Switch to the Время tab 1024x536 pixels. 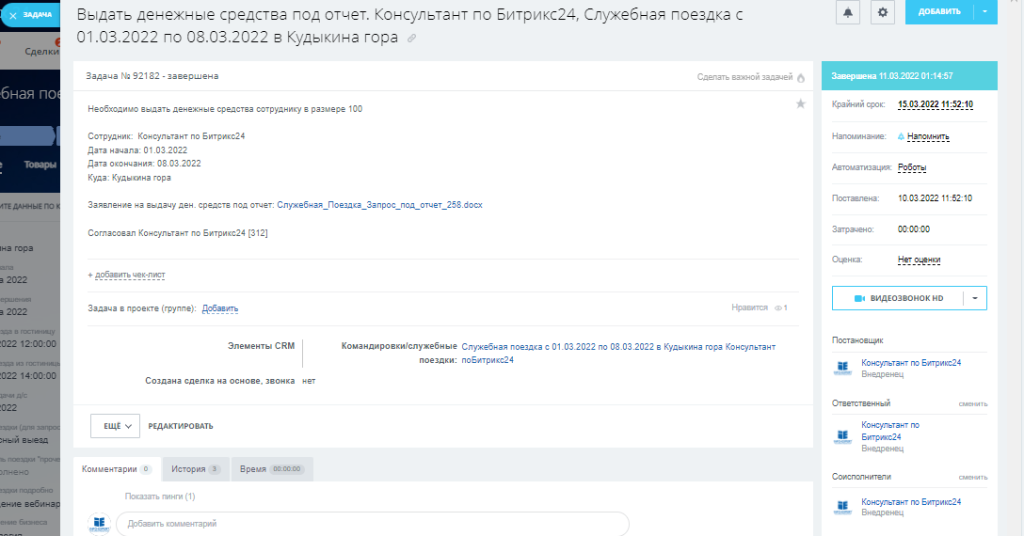pos(272,469)
